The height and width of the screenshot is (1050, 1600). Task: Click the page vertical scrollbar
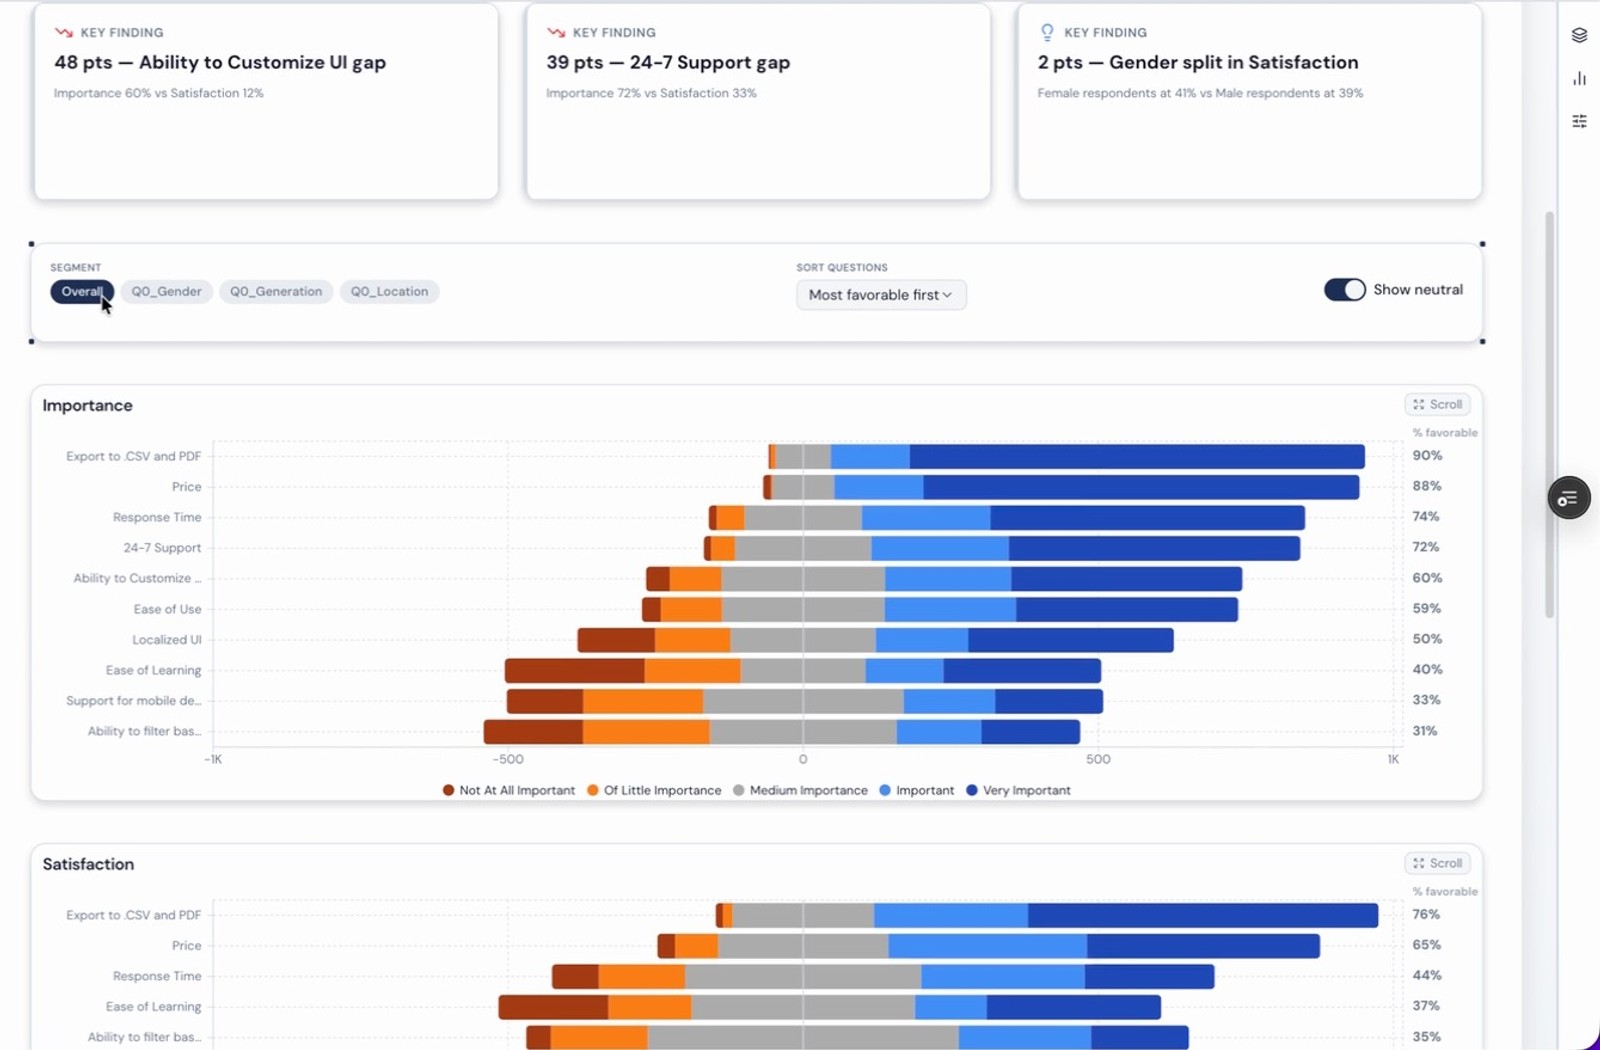click(x=1550, y=414)
